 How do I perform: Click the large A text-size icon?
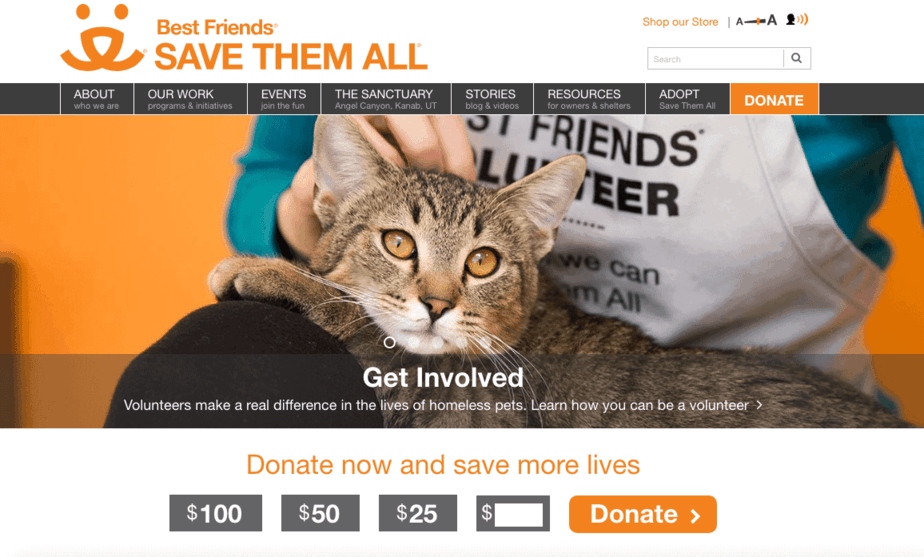click(772, 21)
